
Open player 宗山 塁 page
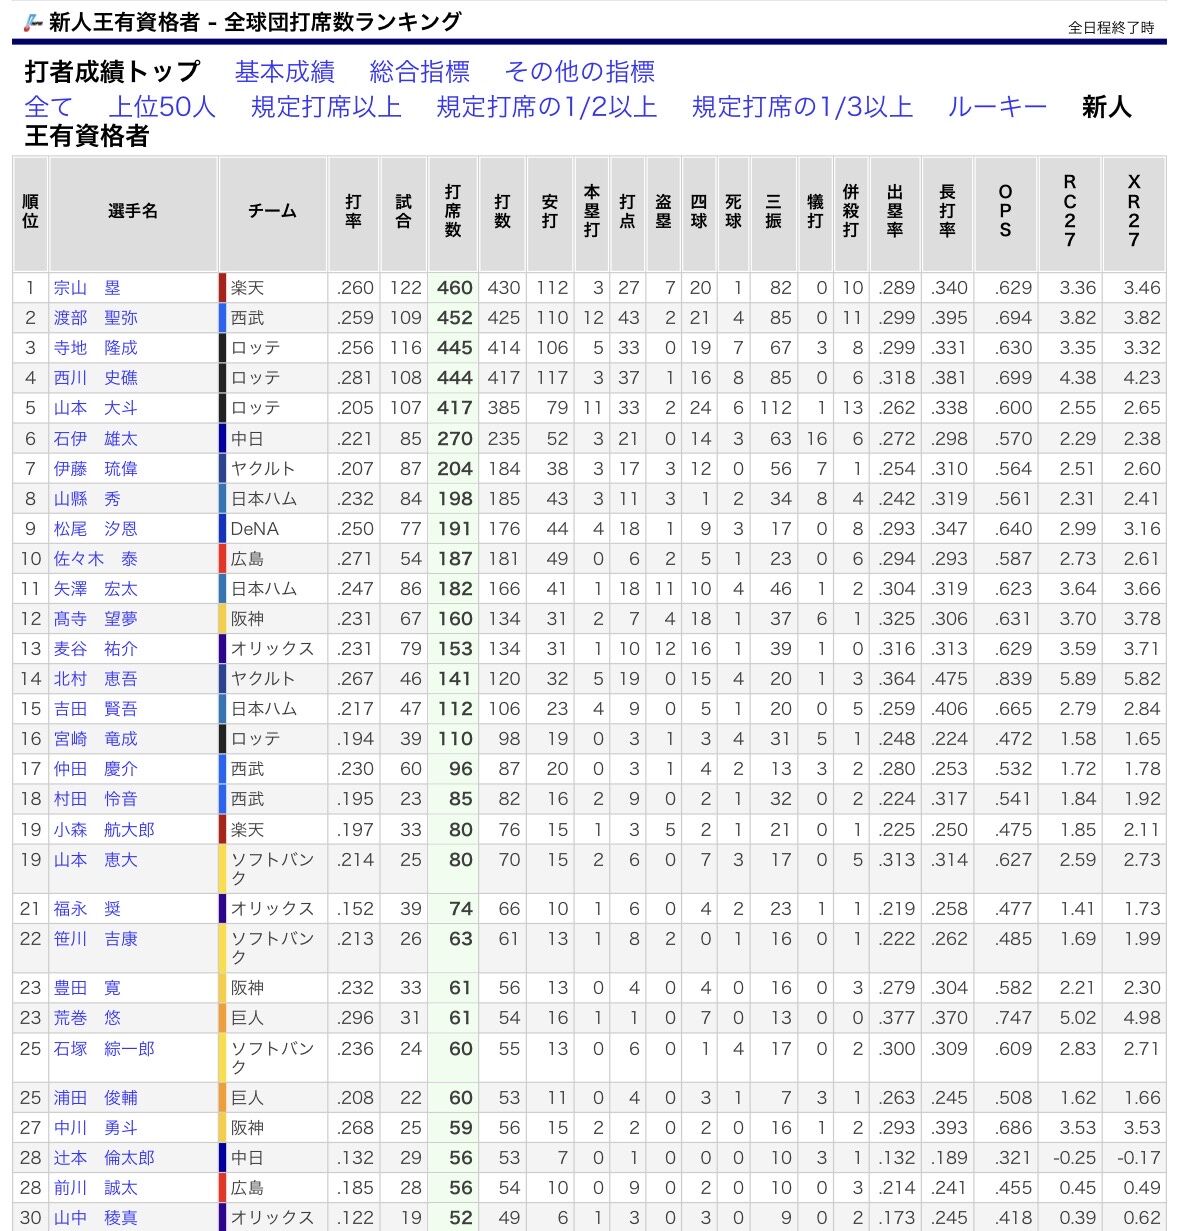pos(87,288)
